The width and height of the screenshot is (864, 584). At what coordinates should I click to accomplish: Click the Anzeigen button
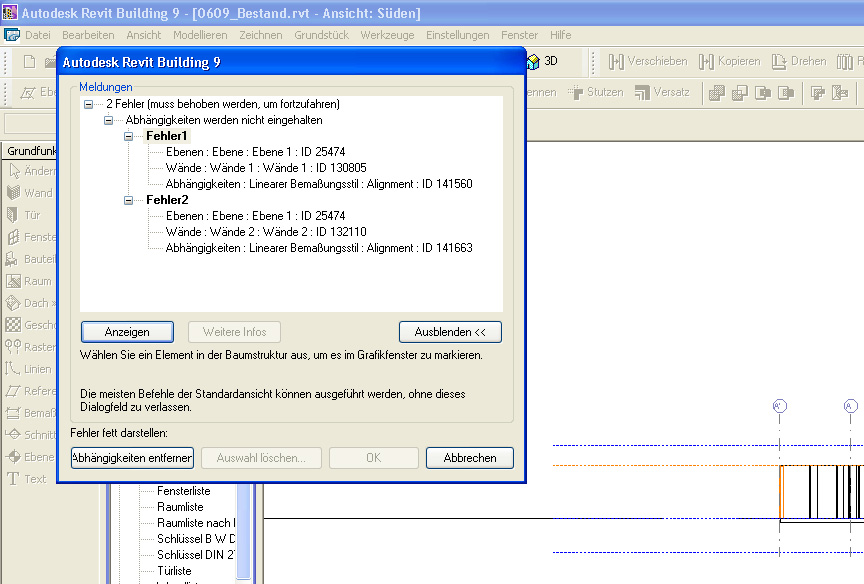coord(127,332)
